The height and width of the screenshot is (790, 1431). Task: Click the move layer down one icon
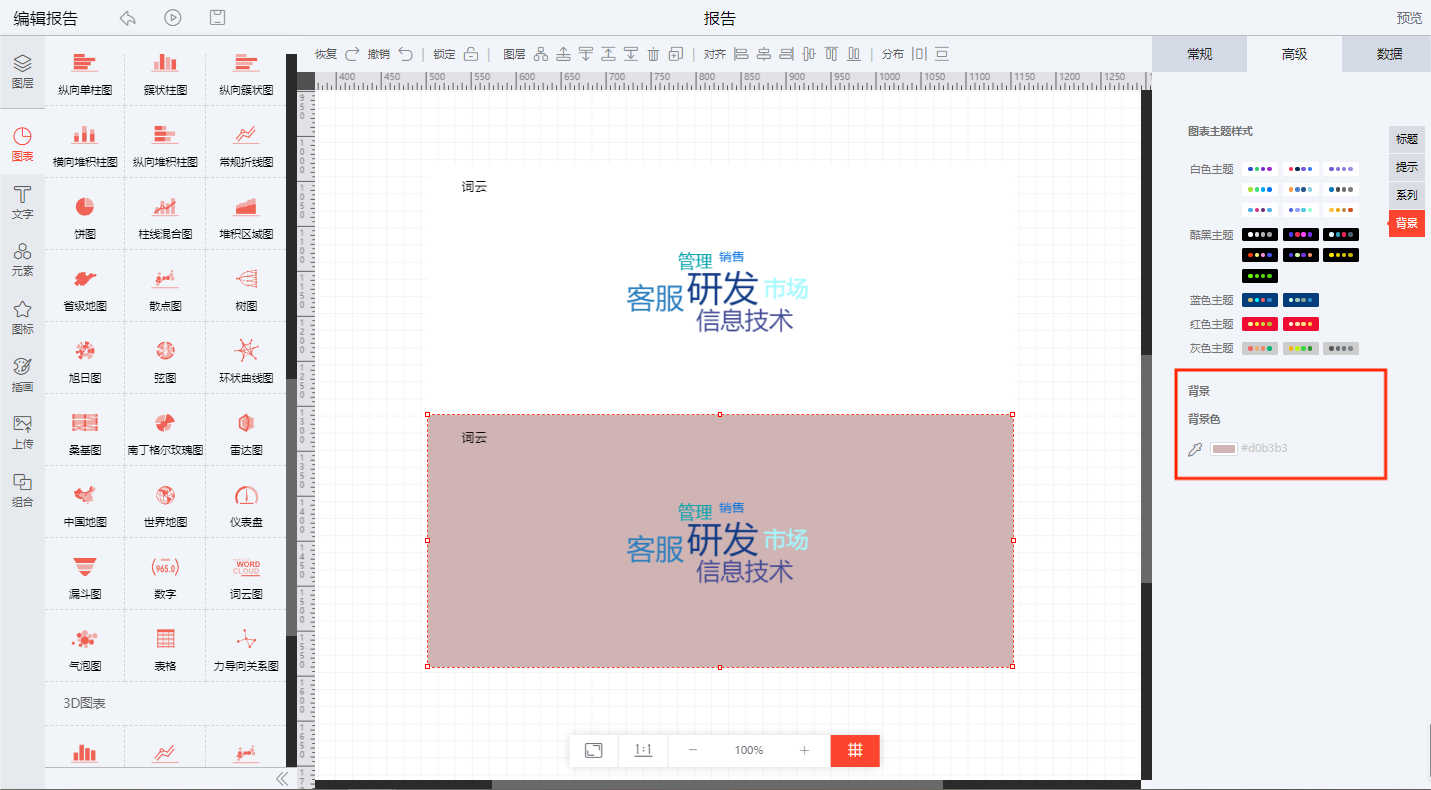tap(586, 54)
